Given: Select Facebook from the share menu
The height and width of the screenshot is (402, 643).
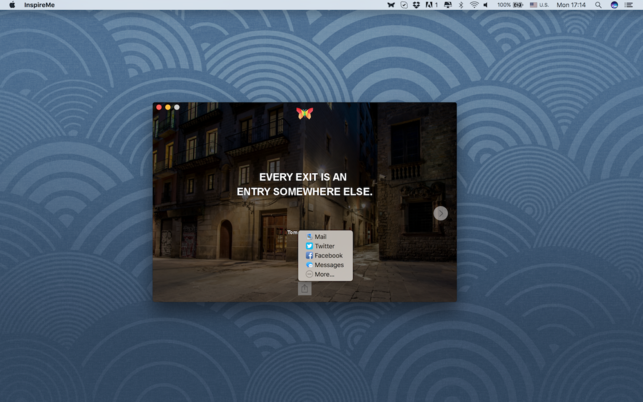Looking at the screenshot, I should [x=325, y=256].
